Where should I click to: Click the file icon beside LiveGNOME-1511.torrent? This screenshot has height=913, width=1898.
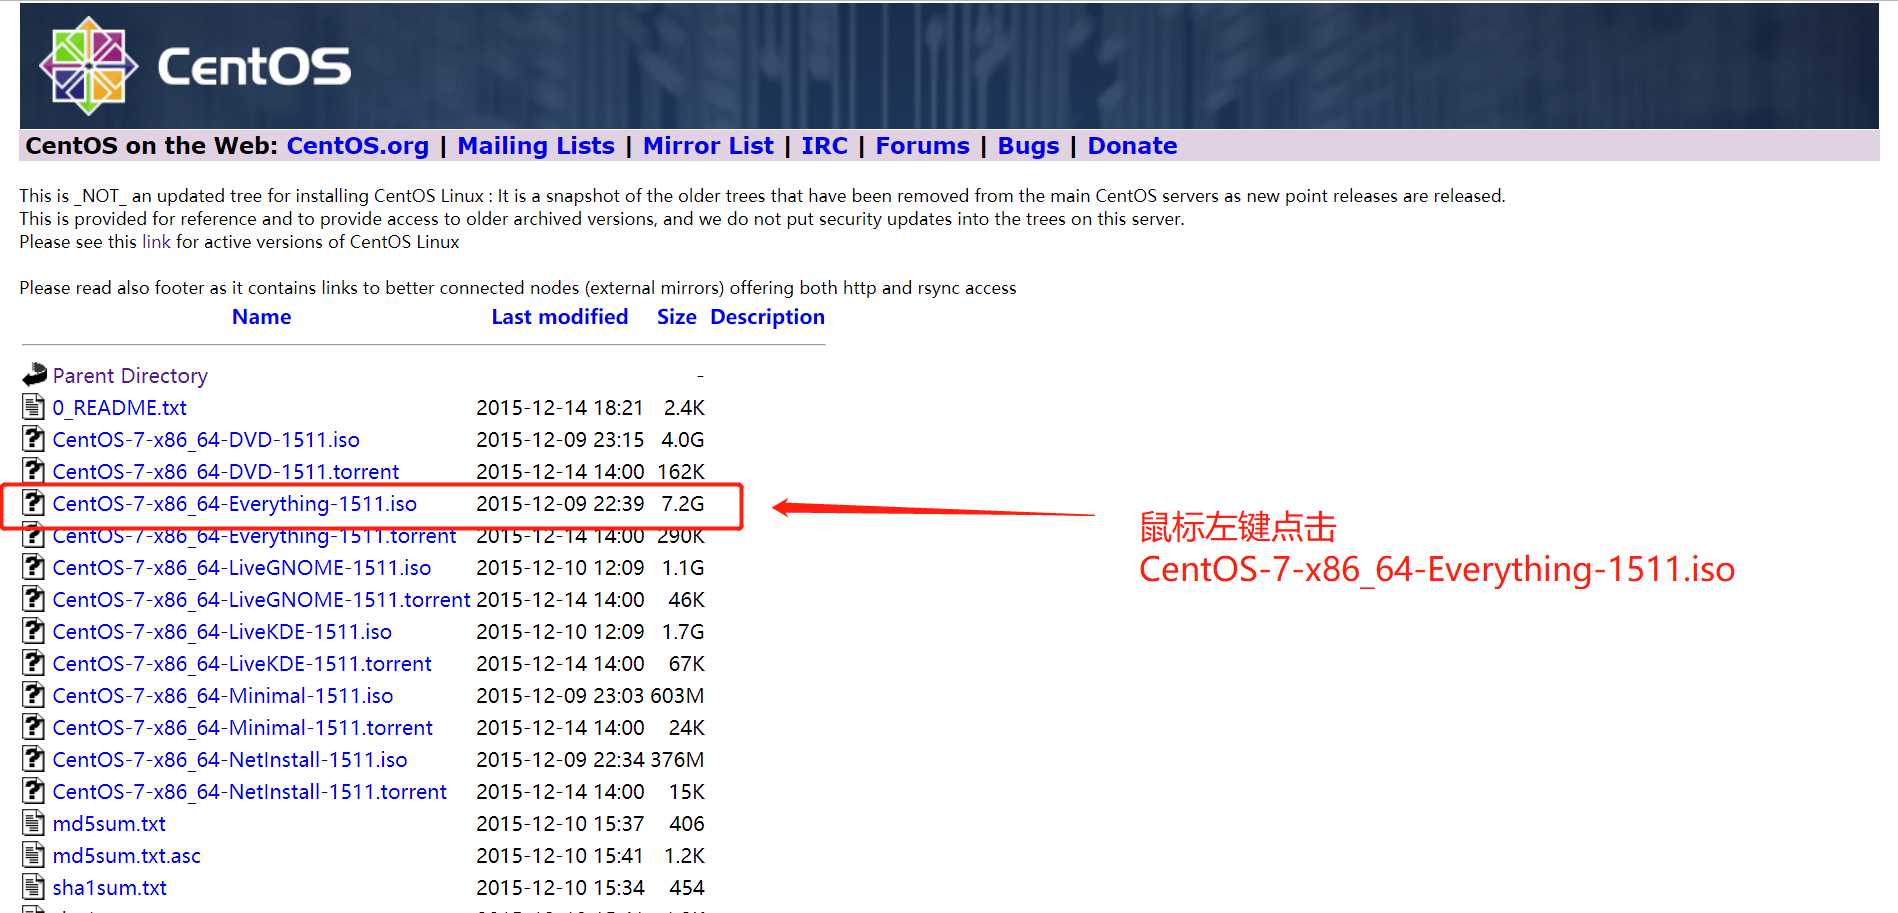click(x=34, y=599)
